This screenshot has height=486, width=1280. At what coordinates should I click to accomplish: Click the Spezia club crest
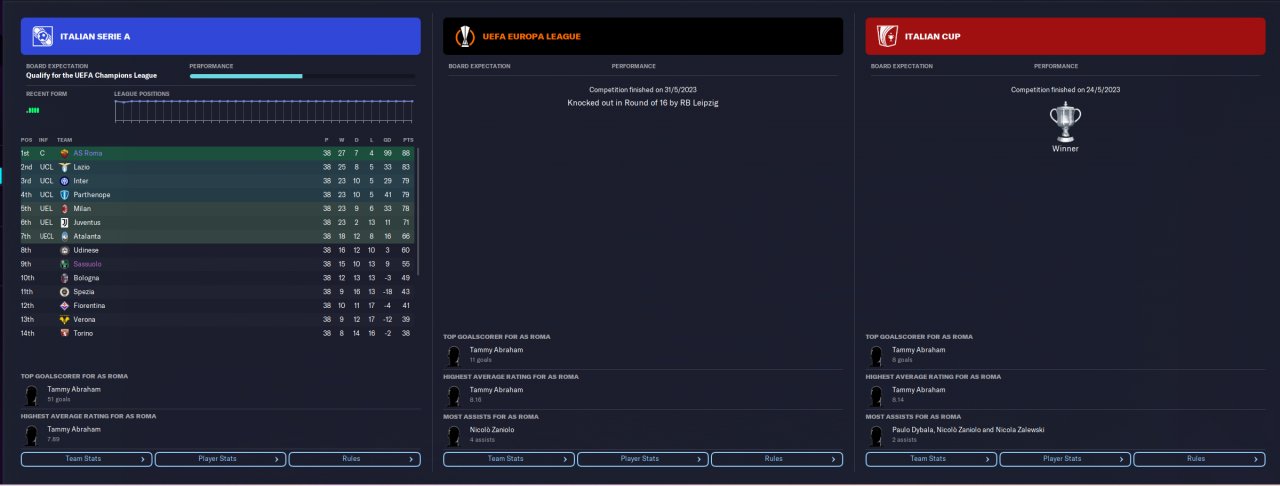(64, 292)
